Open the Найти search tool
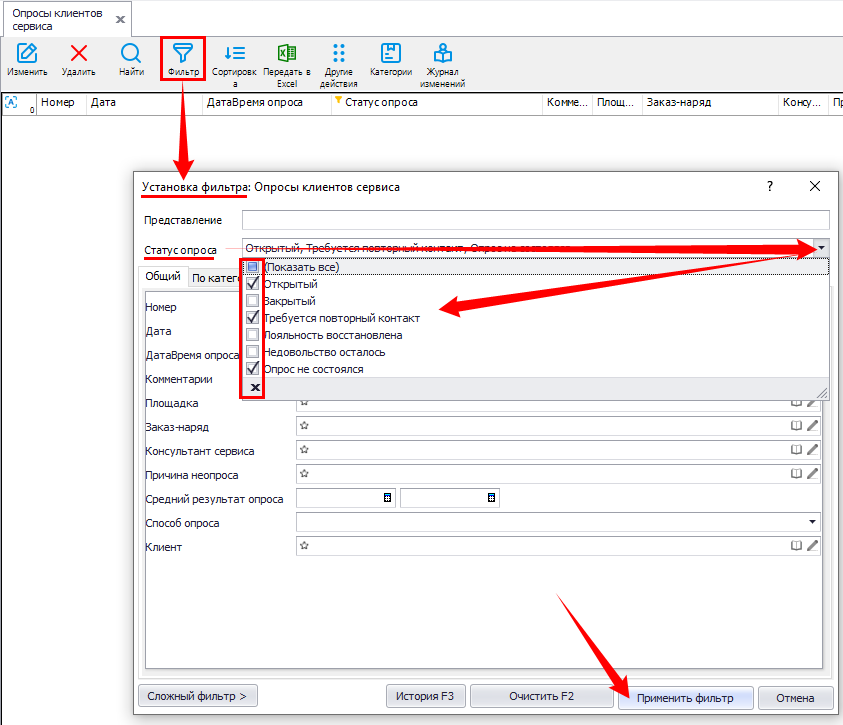This screenshot has width=843, height=725. point(130,55)
